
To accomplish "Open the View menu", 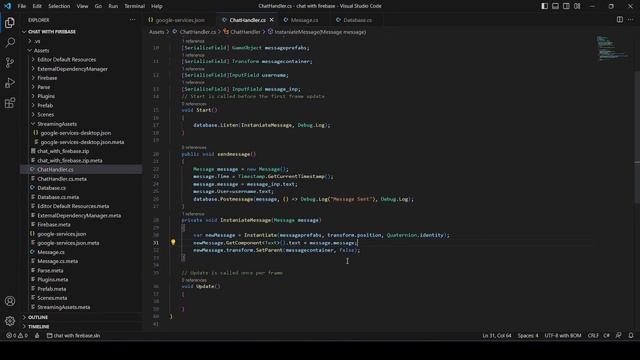I will pos(82,6).
